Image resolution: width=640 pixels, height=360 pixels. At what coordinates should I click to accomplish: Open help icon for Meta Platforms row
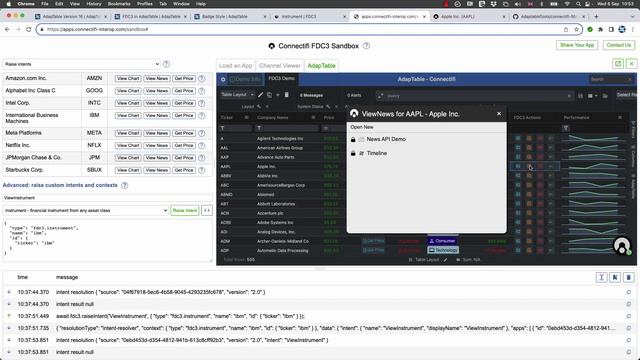(202, 133)
